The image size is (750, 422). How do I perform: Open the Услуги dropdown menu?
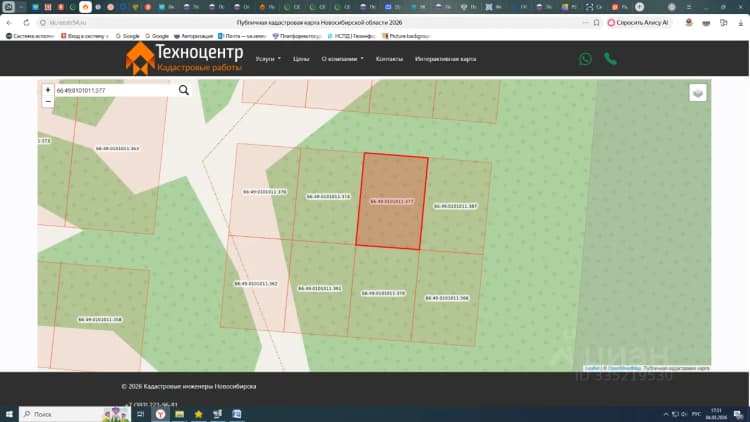pyautogui.click(x=268, y=59)
